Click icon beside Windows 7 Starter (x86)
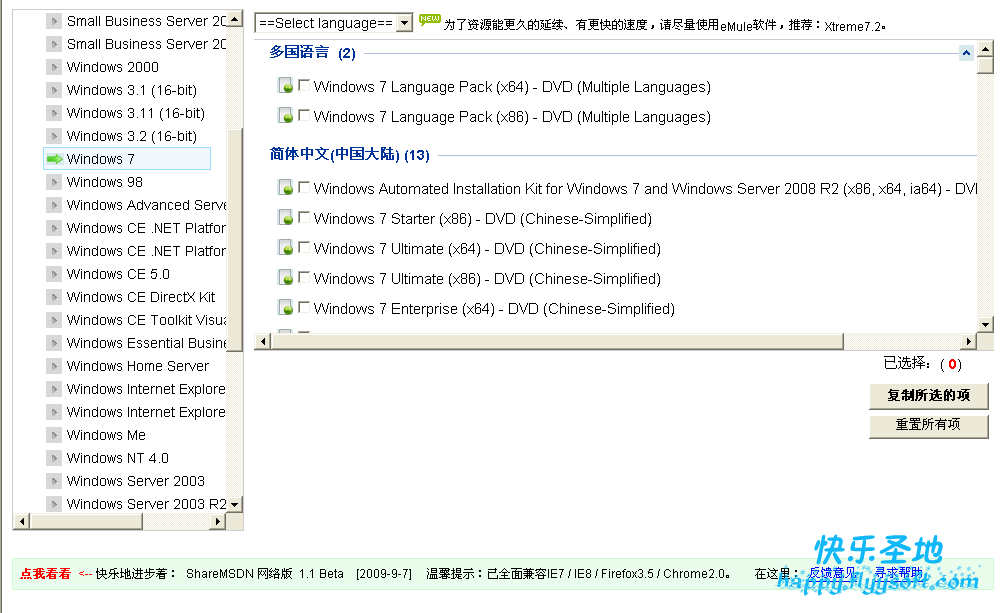The width and height of the screenshot is (1002, 613). [x=286, y=218]
